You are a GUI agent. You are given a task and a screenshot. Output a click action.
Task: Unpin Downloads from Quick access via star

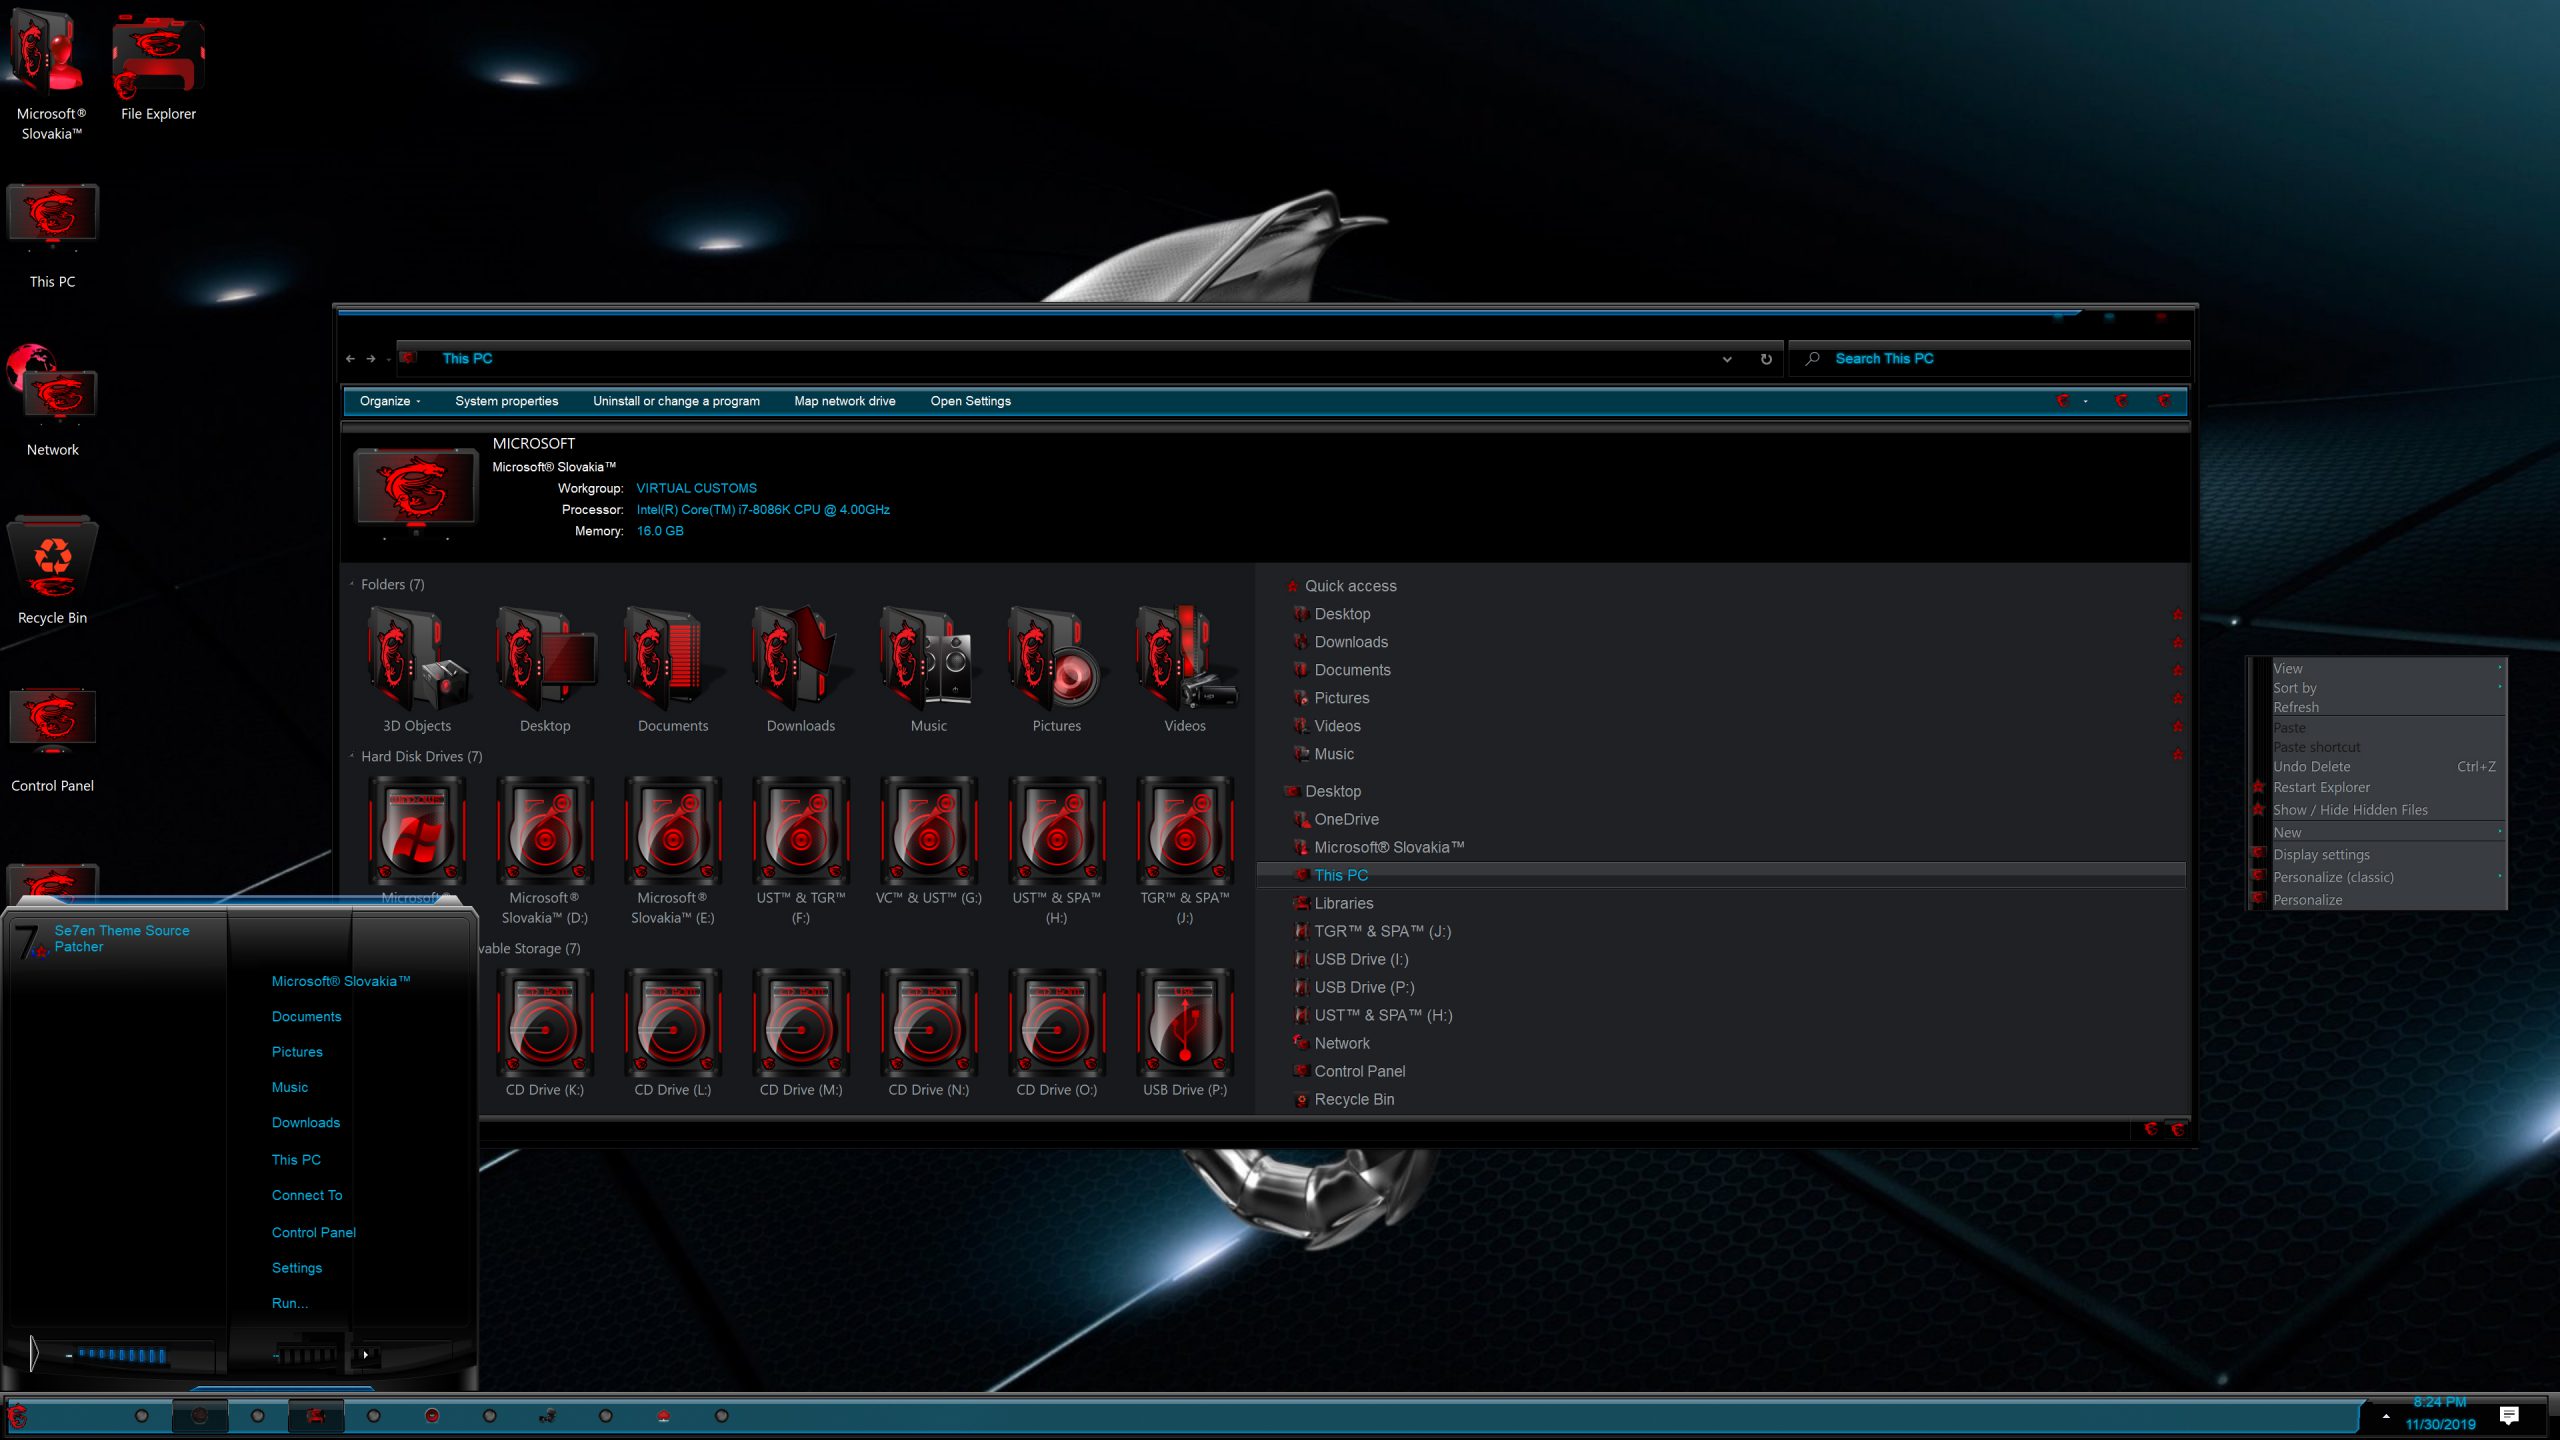[x=2178, y=643]
